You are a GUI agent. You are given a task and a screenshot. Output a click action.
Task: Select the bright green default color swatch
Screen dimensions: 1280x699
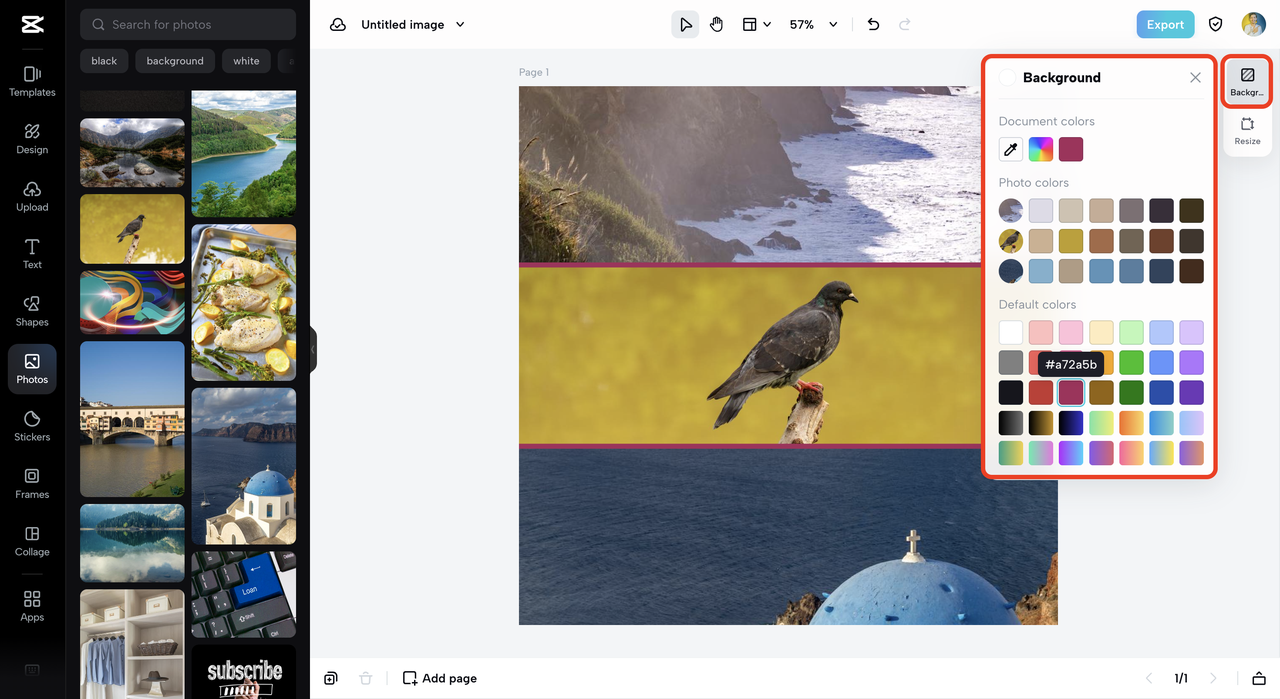point(1131,362)
